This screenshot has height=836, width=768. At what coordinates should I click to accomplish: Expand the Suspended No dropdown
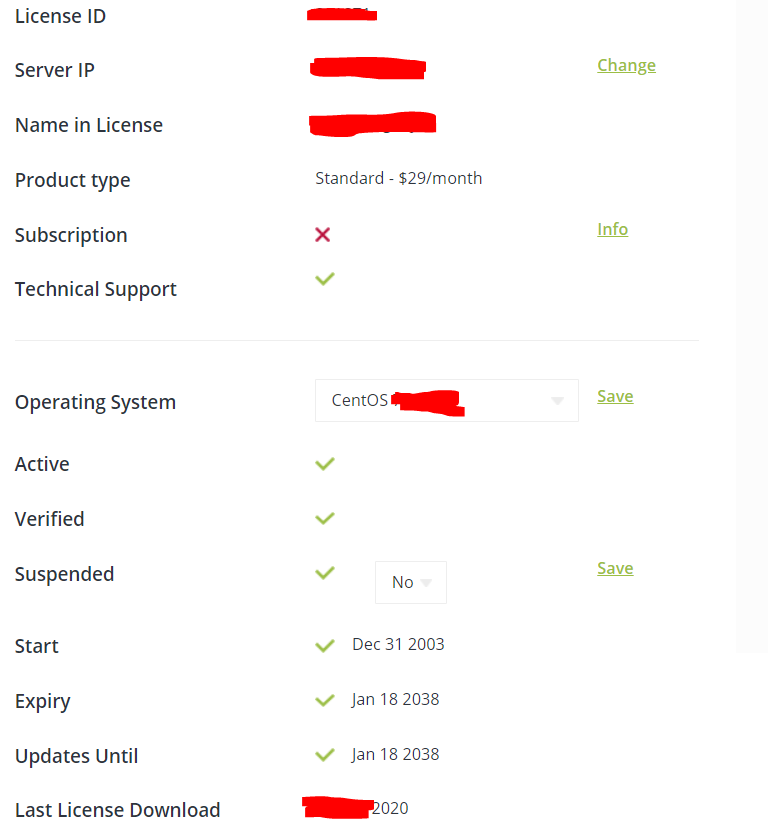(x=410, y=582)
